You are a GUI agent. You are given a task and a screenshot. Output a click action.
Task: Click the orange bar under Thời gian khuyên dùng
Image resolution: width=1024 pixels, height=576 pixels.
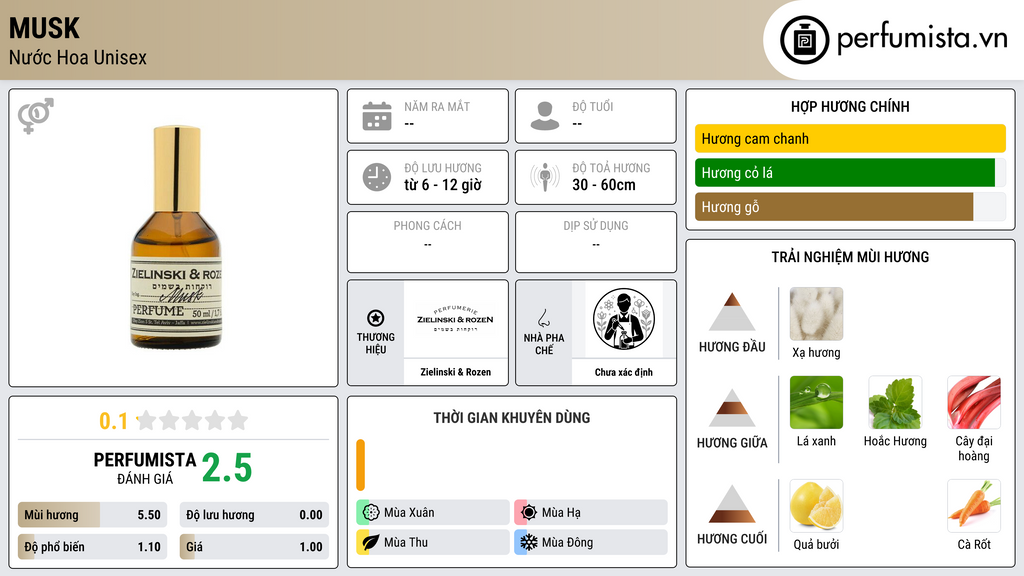[x=360, y=465]
